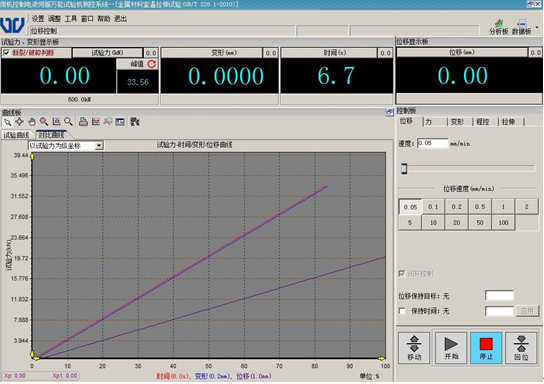The image size is (544, 384).
Task: Select the 位移 control tab
Action: pyautogui.click(x=407, y=121)
